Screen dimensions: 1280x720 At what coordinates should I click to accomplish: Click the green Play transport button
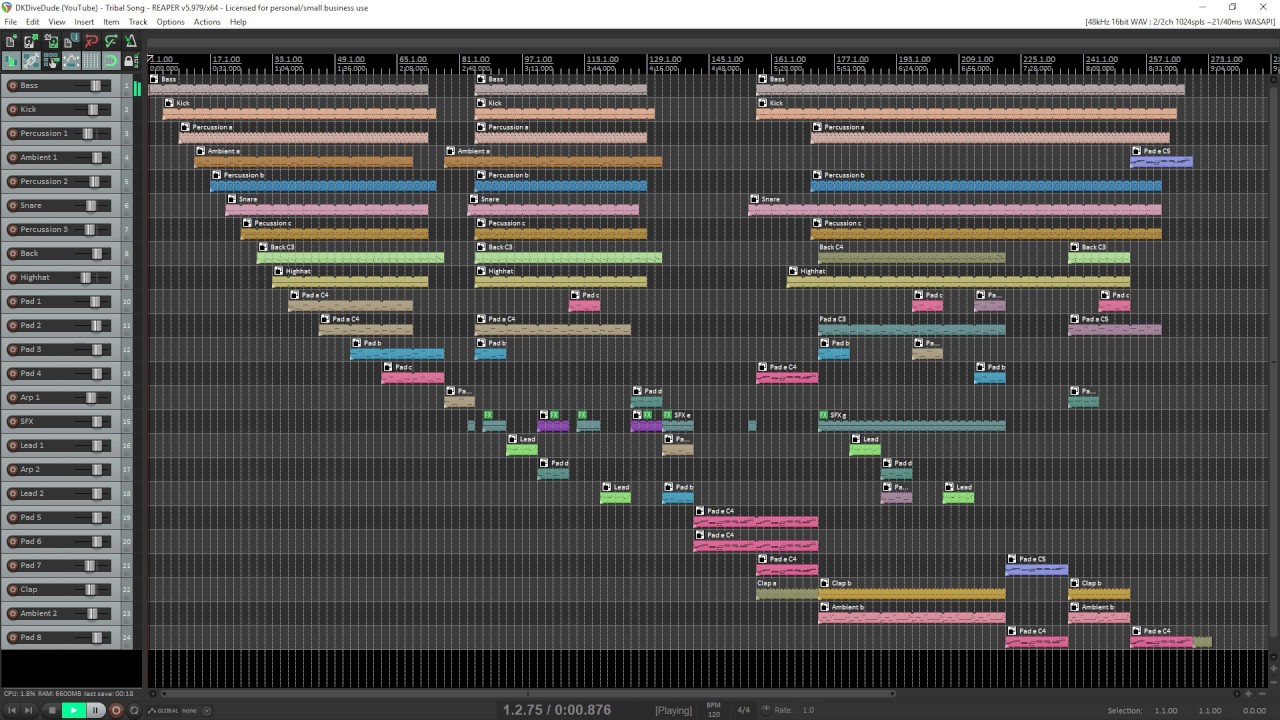[x=73, y=710]
